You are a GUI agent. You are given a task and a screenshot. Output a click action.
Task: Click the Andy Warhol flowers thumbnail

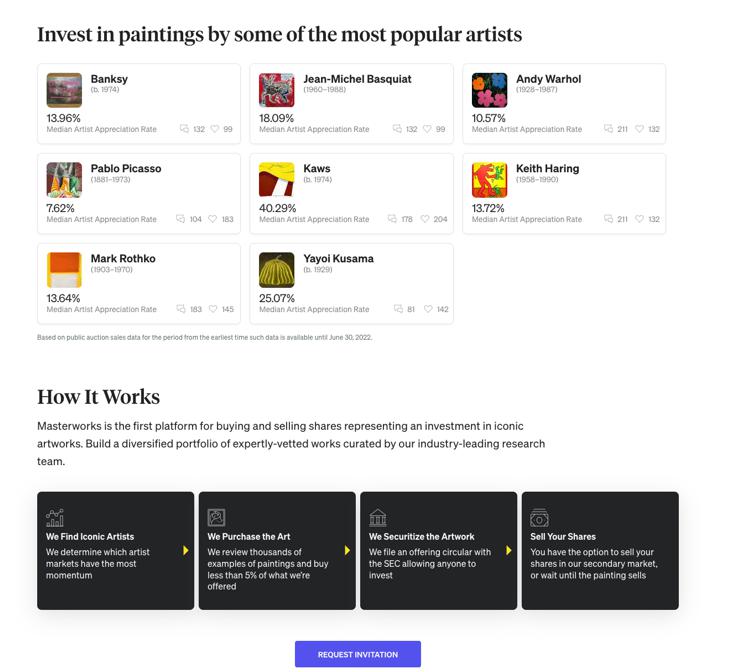tap(490, 90)
